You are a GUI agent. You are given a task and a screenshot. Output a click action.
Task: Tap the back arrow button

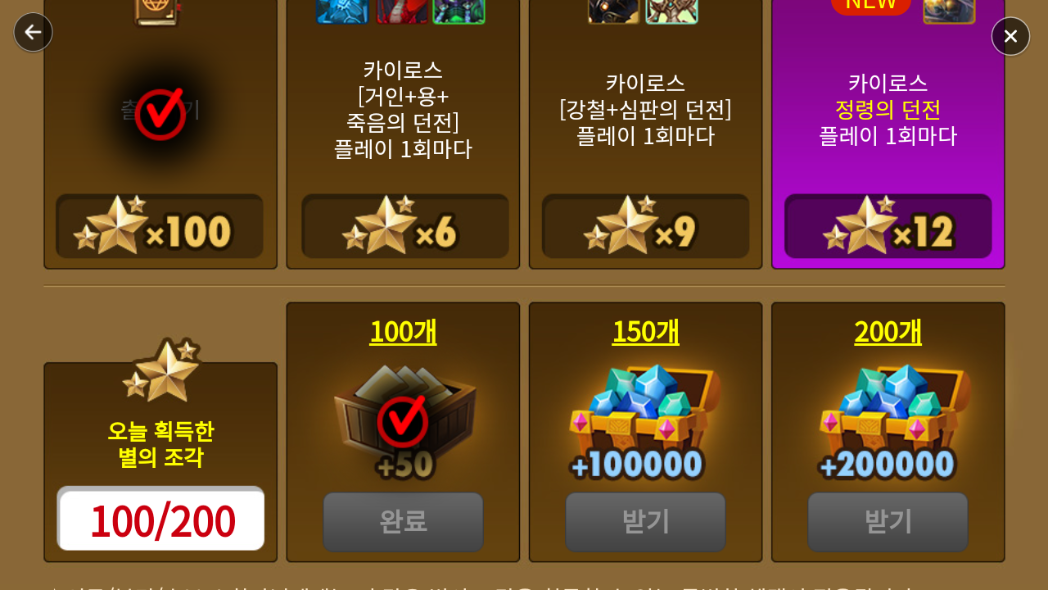pos(33,32)
